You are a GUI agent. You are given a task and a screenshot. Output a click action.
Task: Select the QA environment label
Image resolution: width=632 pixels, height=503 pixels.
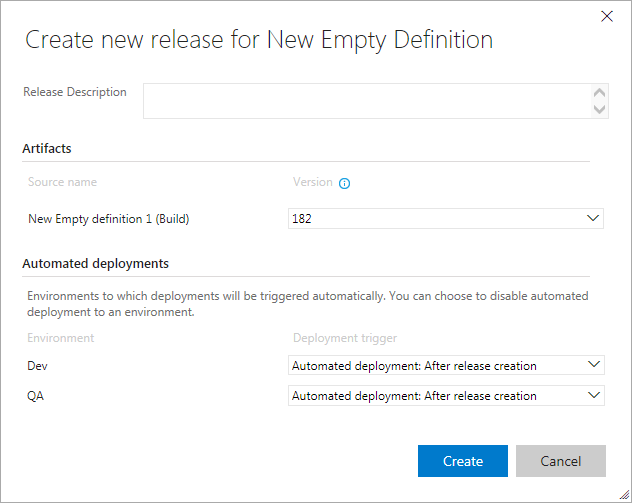pos(37,396)
